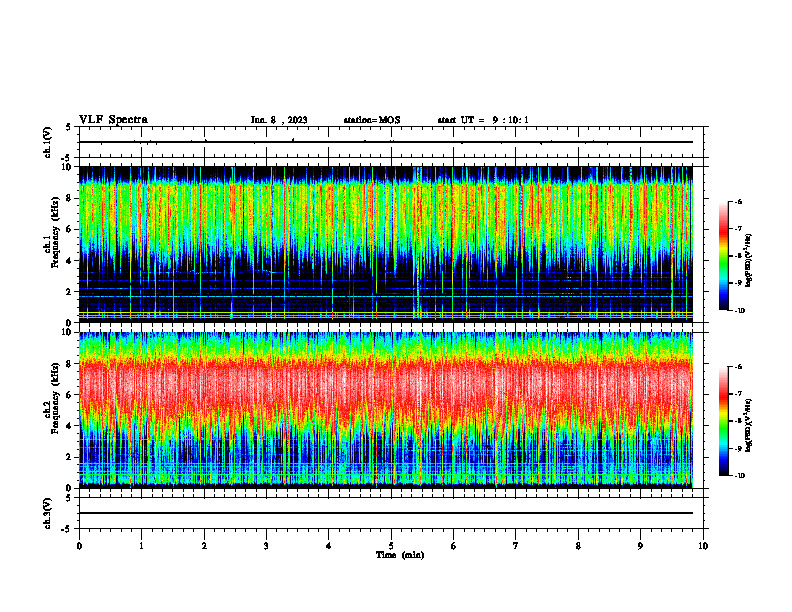Viewport: 792px width, 612px height.
Task: Click the ch.2 frequency tick "4"
Action: (70, 426)
